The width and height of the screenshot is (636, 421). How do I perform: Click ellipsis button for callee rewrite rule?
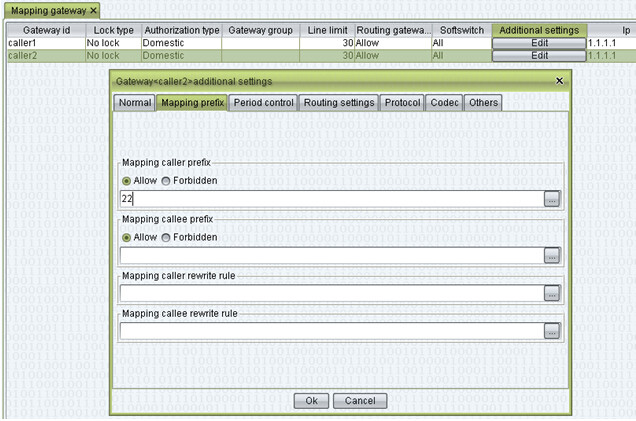tap(551, 331)
